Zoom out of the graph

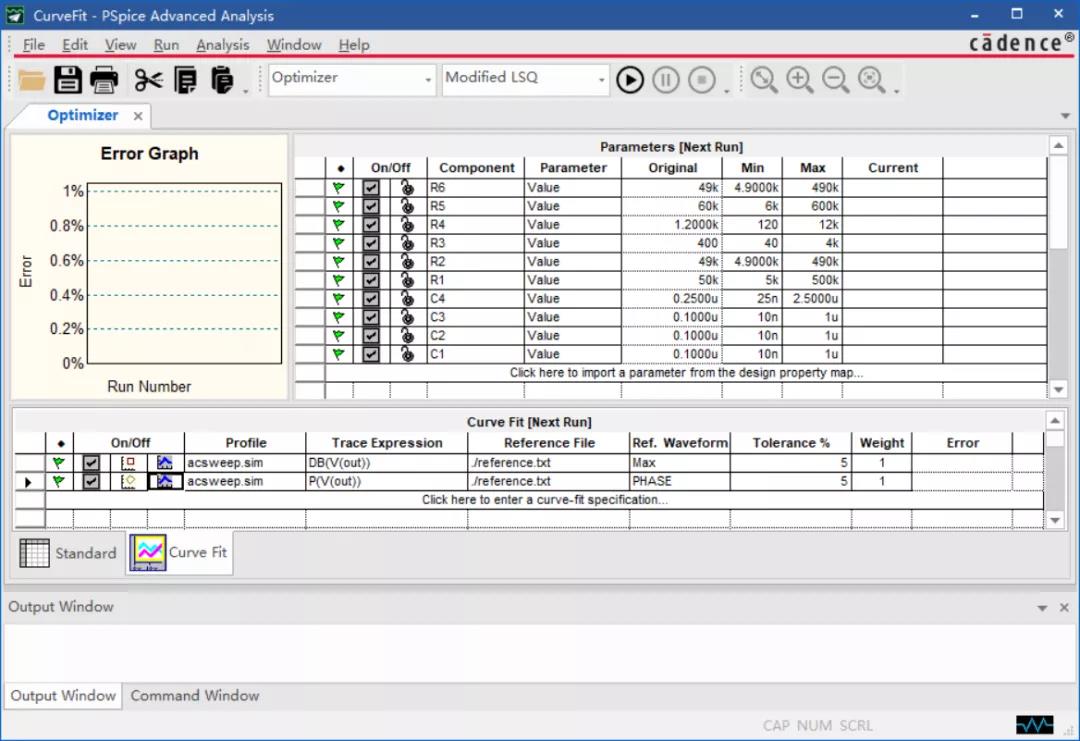(x=835, y=80)
